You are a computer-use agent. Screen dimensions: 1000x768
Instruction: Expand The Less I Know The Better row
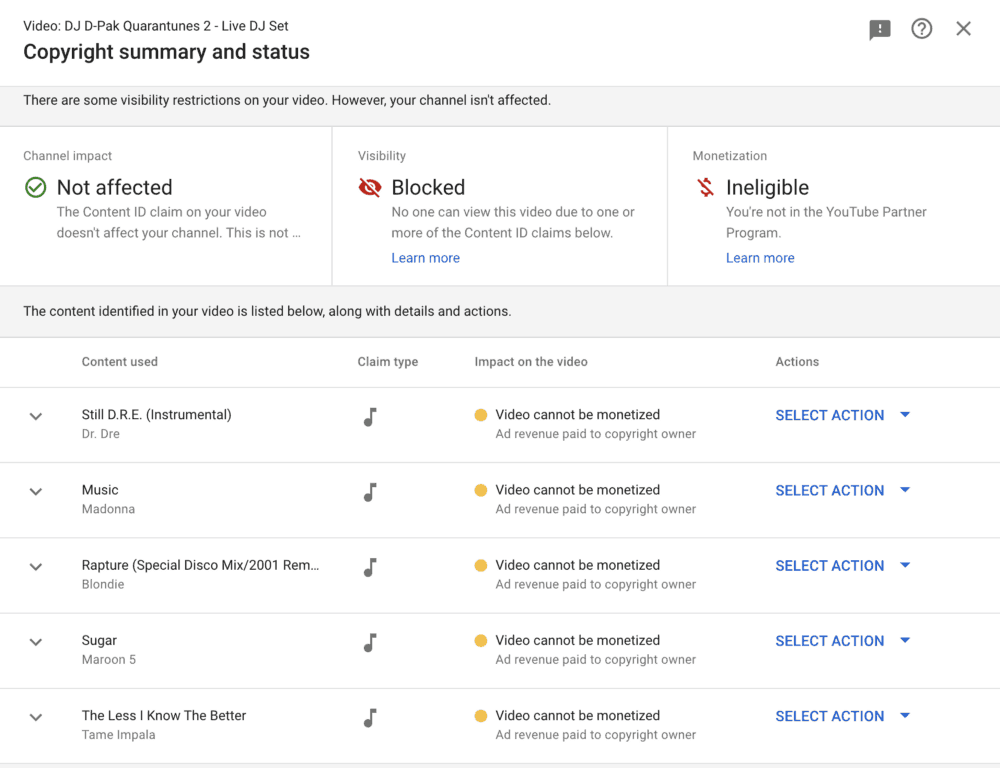36,717
